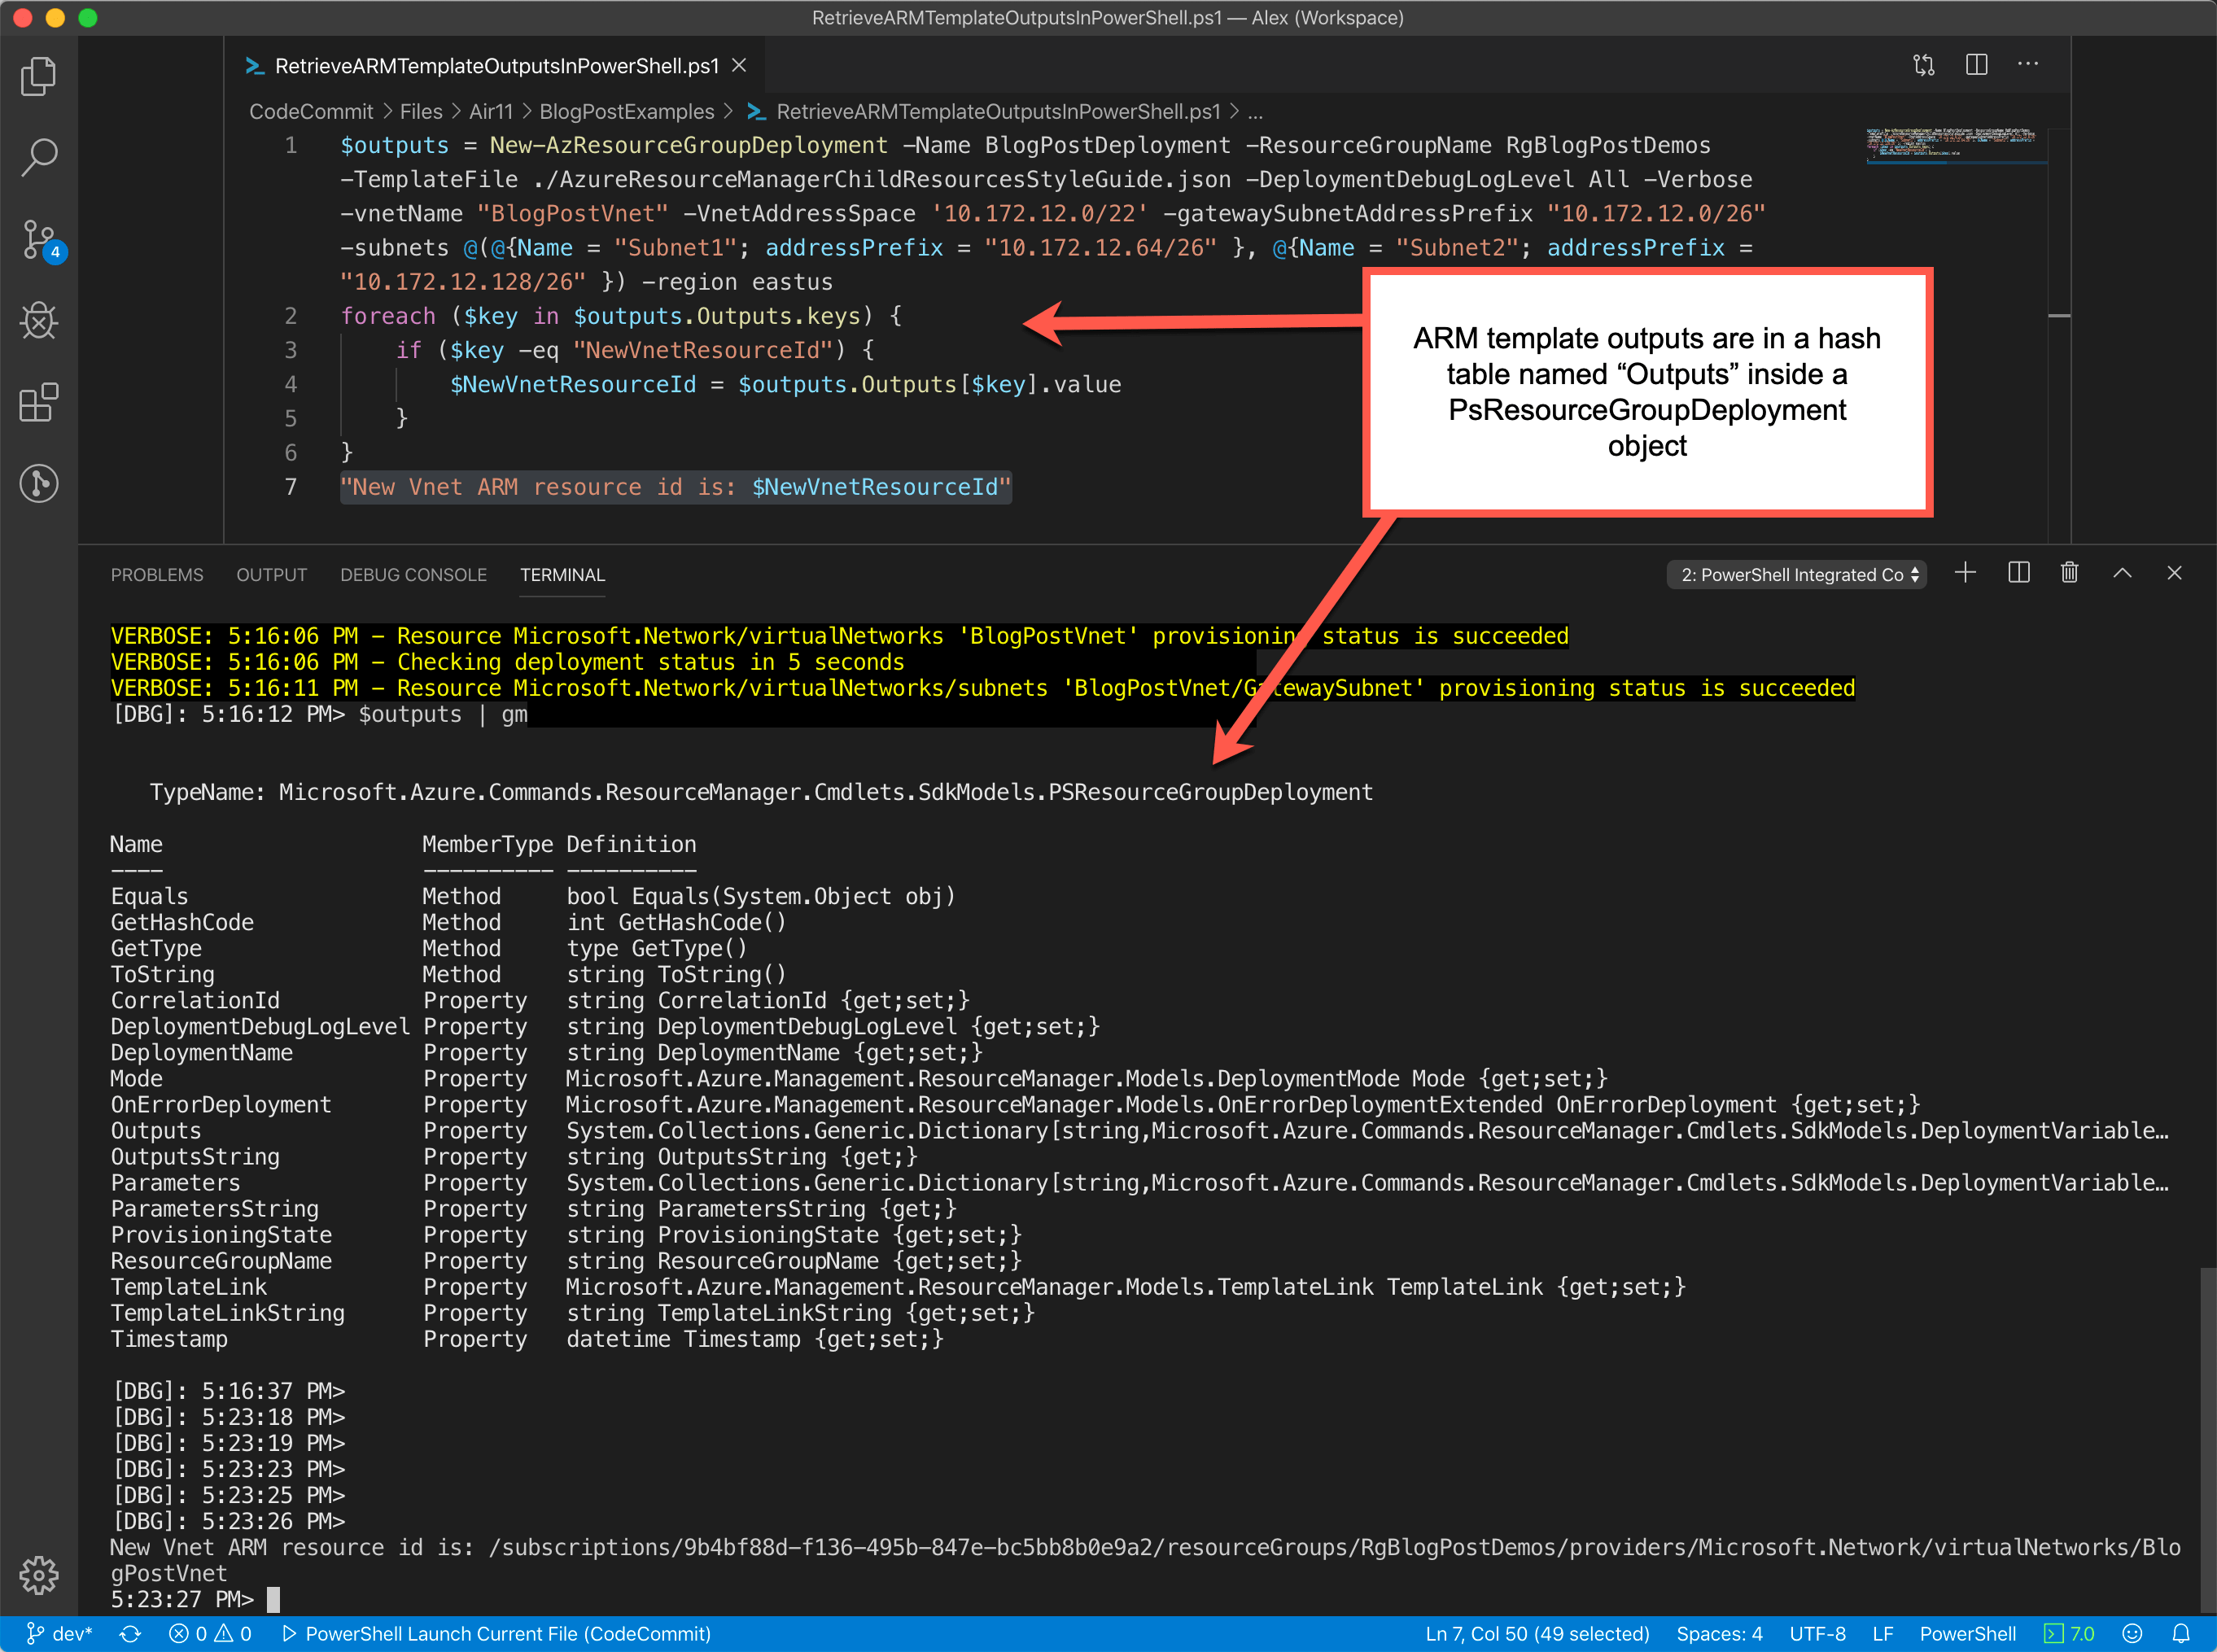Expand the BlogPostExamples breadcrumb
This screenshot has height=1652, width=2217.
click(x=628, y=111)
